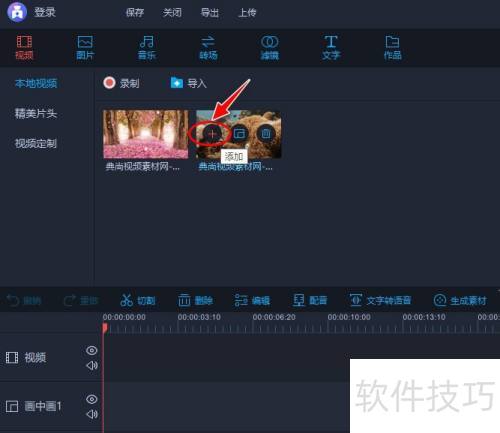This screenshot has height=433, width=500.
Task: Mute the 视频 track speaker icon
Action: click(92, 366)
